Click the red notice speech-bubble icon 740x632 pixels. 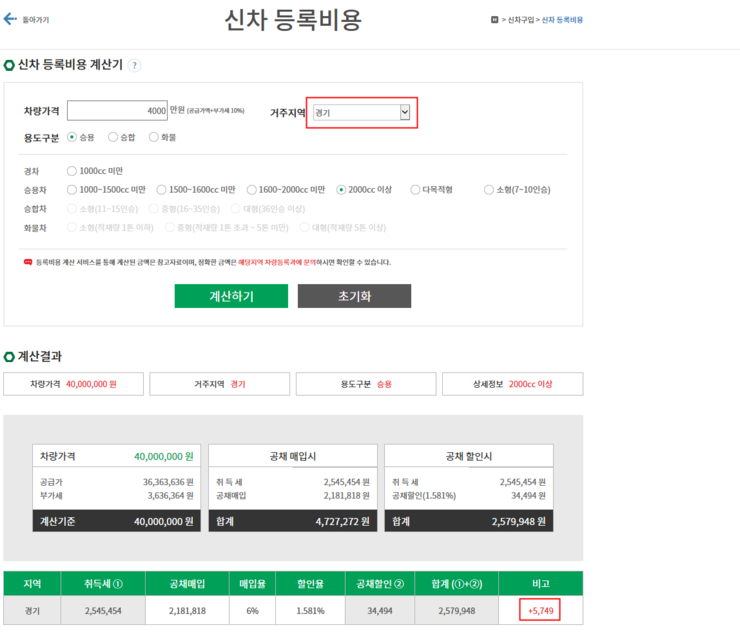(28, 262)
